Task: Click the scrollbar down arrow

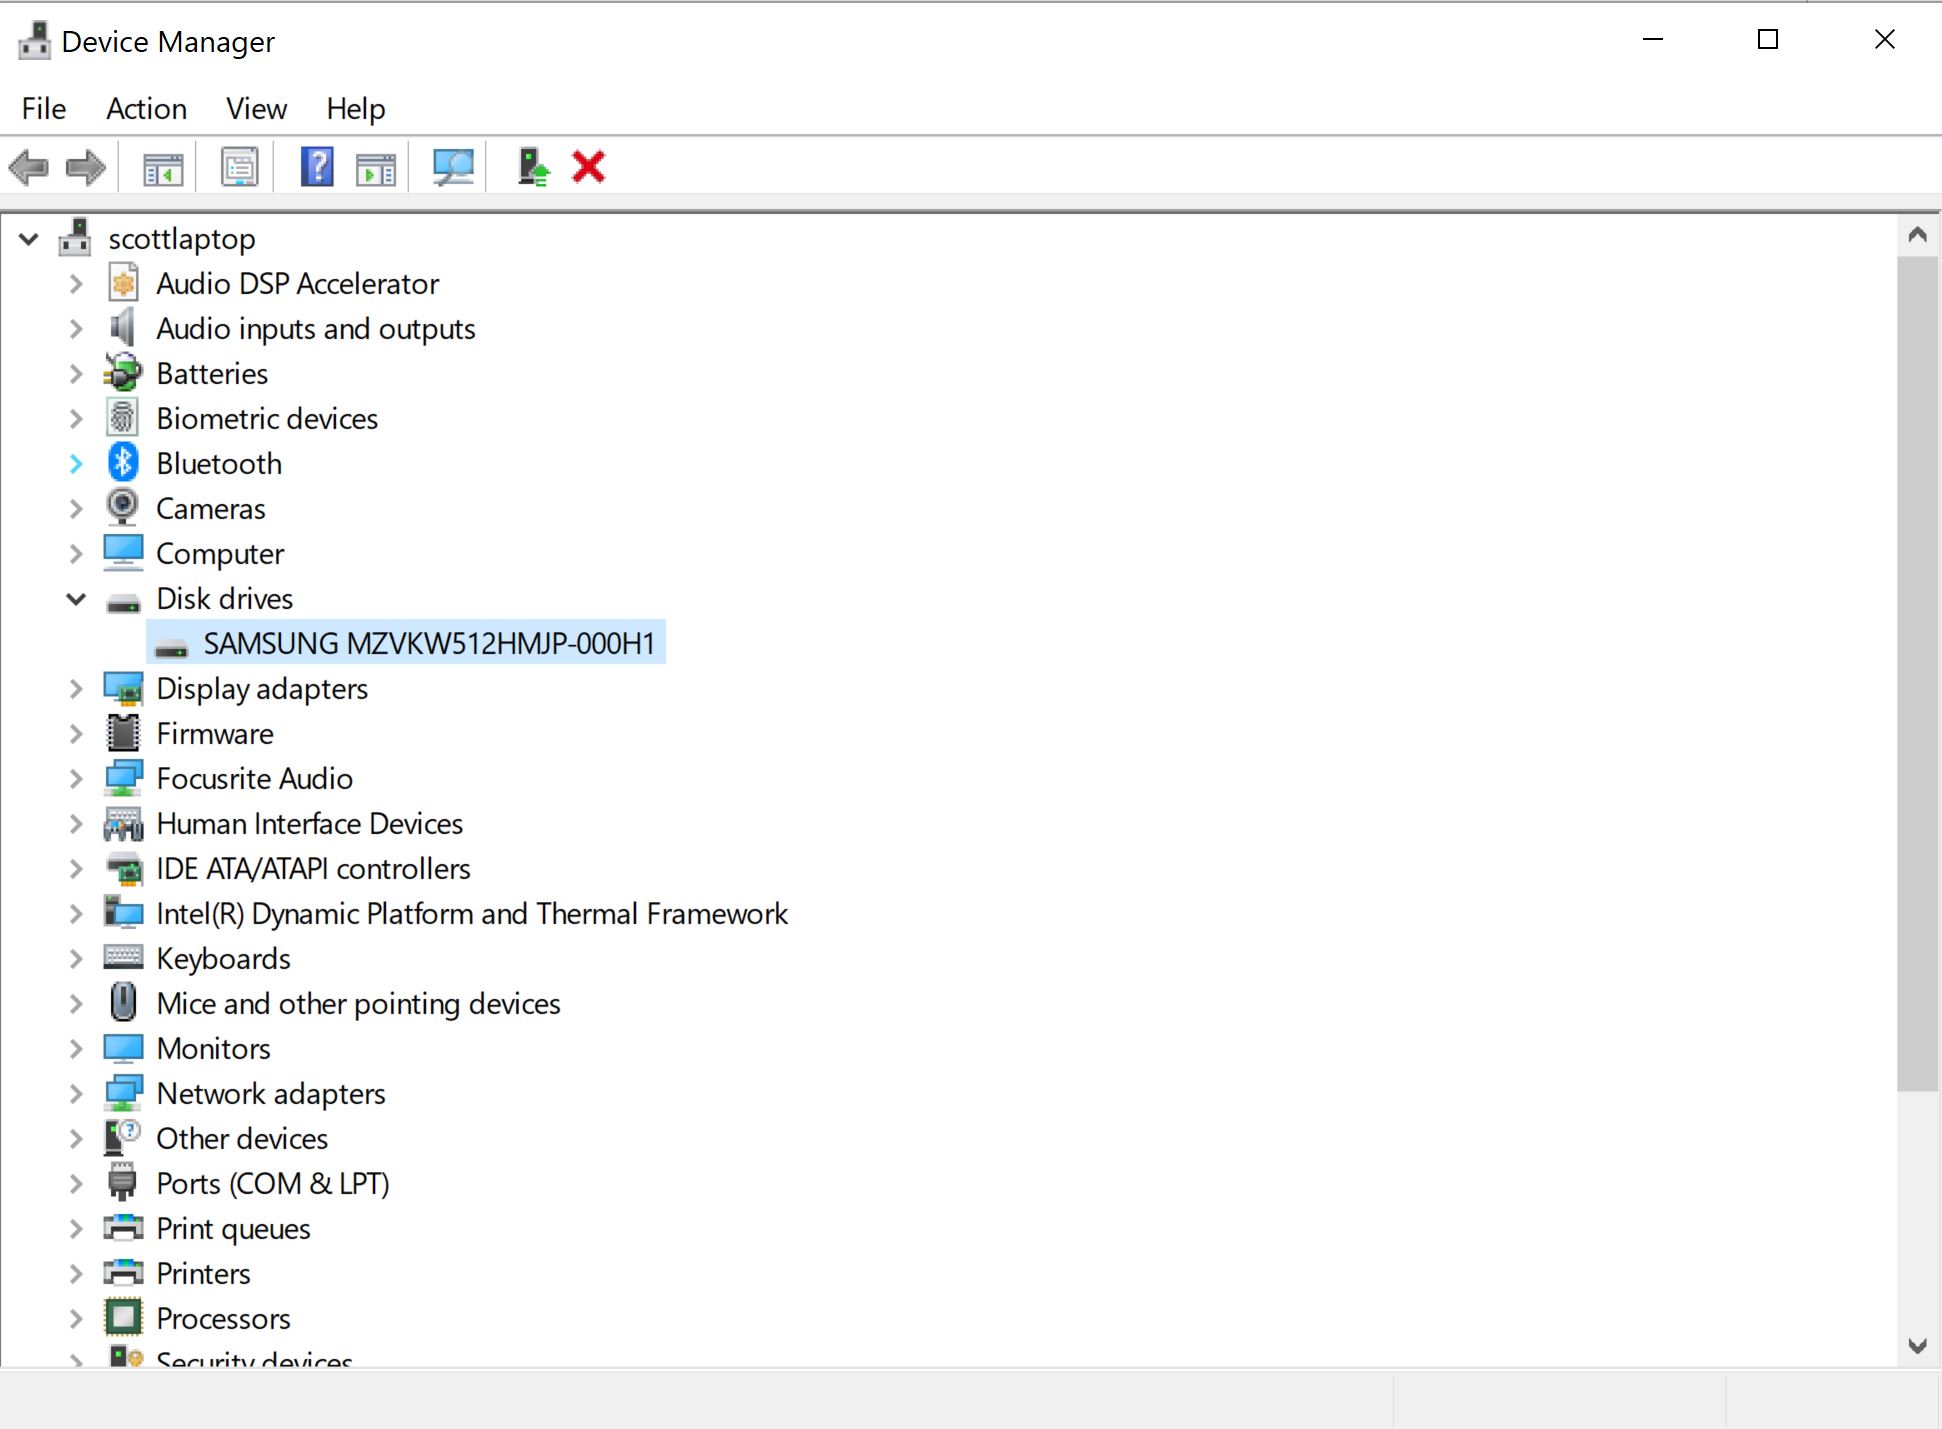Action: point(1917,1344)
